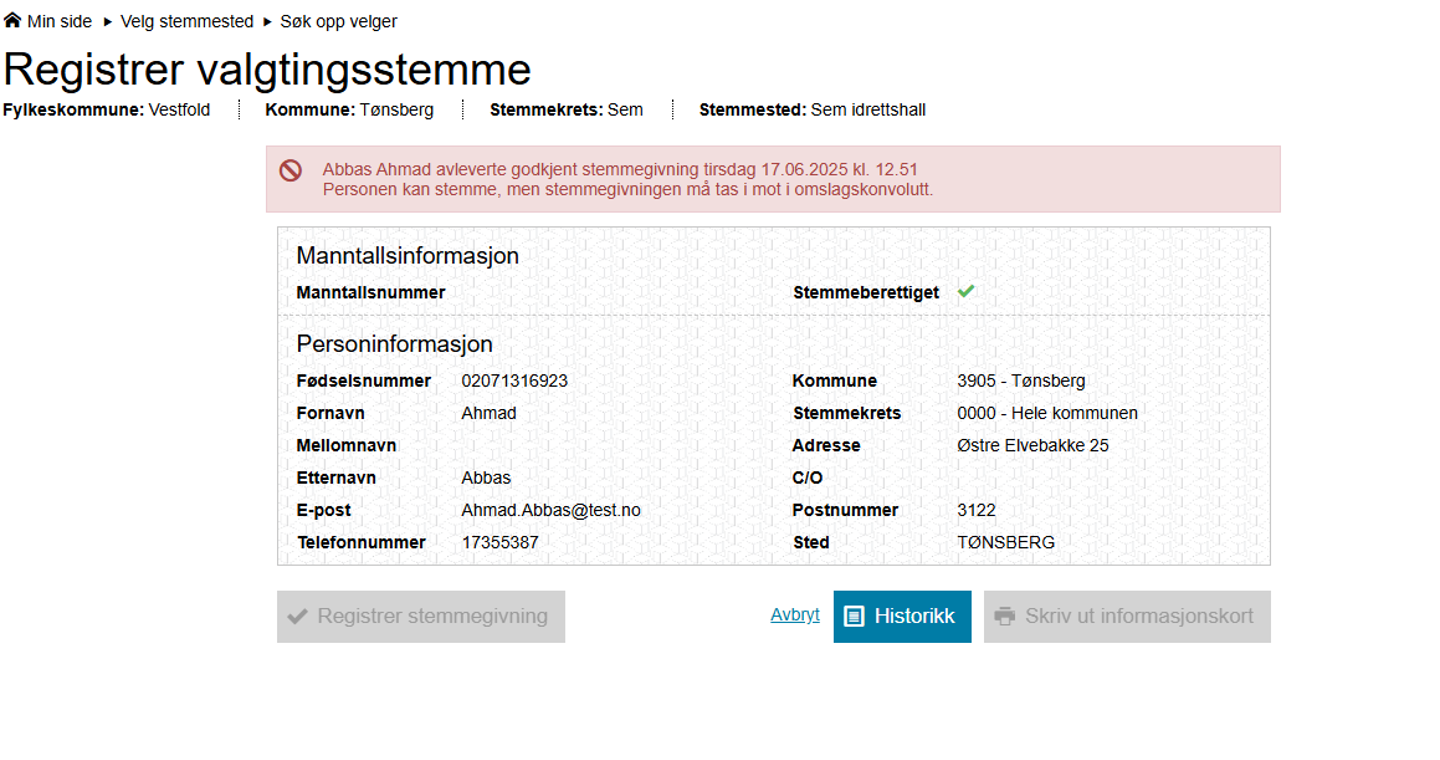Click the alert text about omslagskonvolutt
This screenshot has width=1440, height=760.
click(x=627, y=189)
